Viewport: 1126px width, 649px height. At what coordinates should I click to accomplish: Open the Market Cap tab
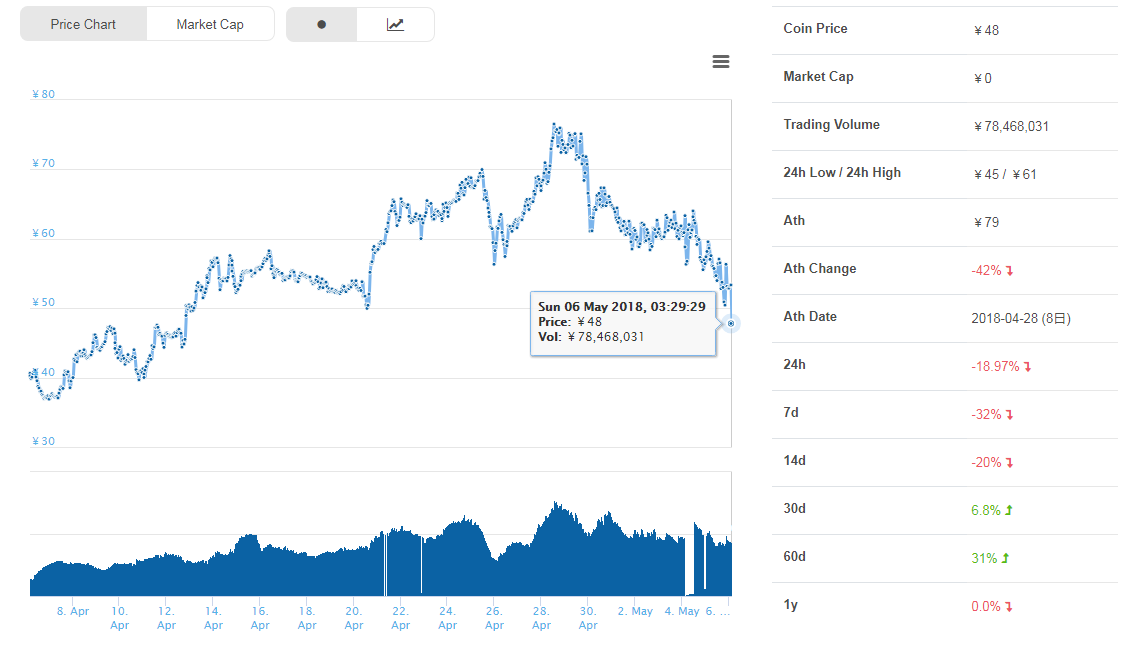(210, 25)
